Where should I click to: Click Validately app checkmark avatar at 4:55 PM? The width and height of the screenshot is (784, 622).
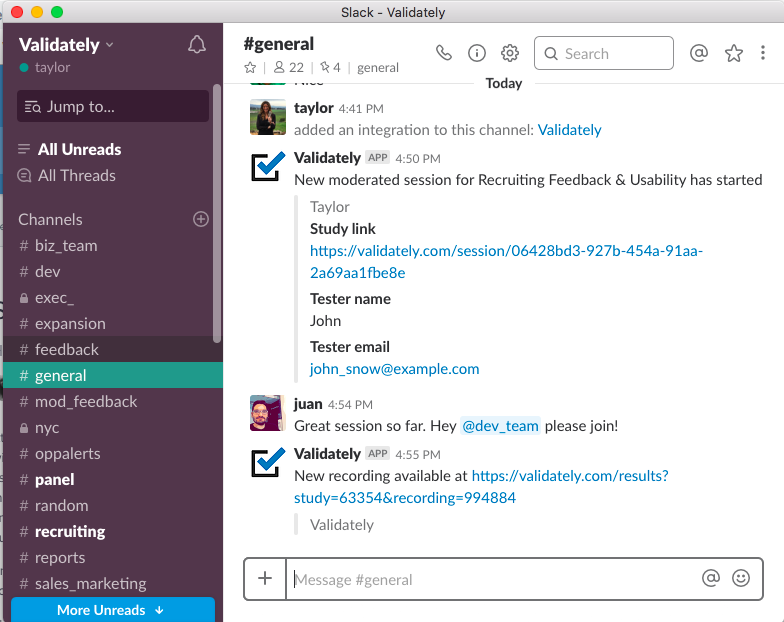point(268,462)
